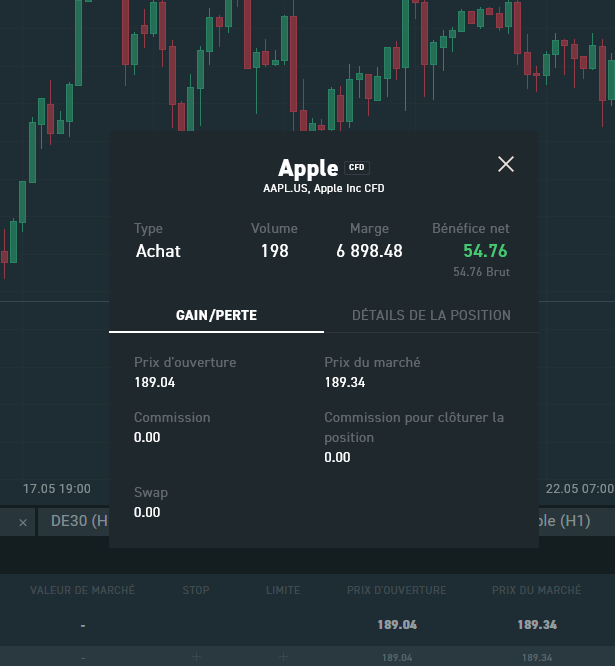This screenshot has width=615, height=666.
Task: Click the Swap value 0.00
Action: [x=147, y=512]
